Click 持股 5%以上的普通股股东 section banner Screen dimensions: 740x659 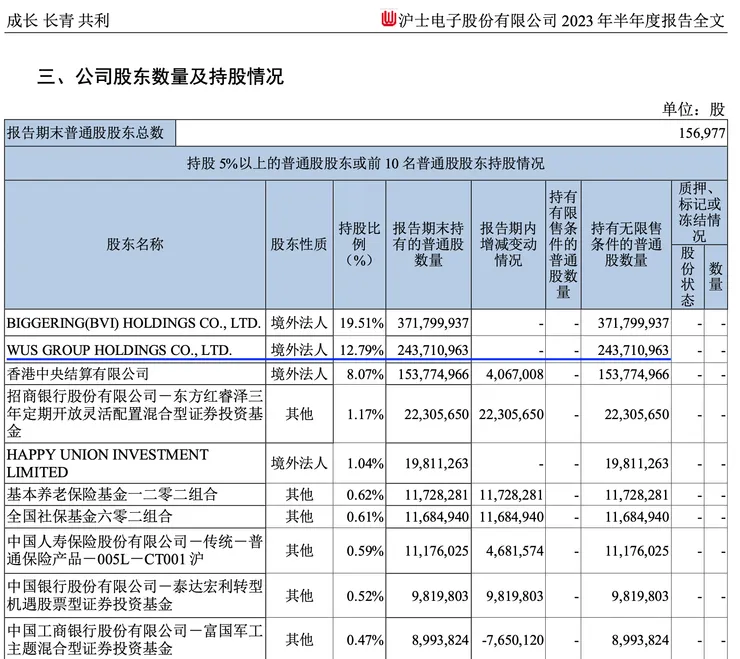click(x=366, y=163)
